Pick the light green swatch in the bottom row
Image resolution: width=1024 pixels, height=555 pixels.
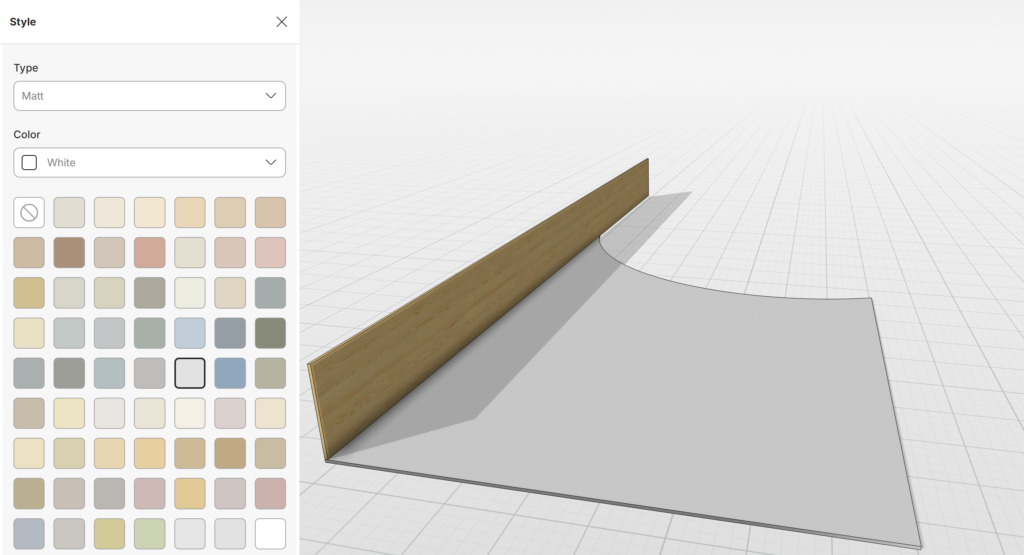click(150, 533)
